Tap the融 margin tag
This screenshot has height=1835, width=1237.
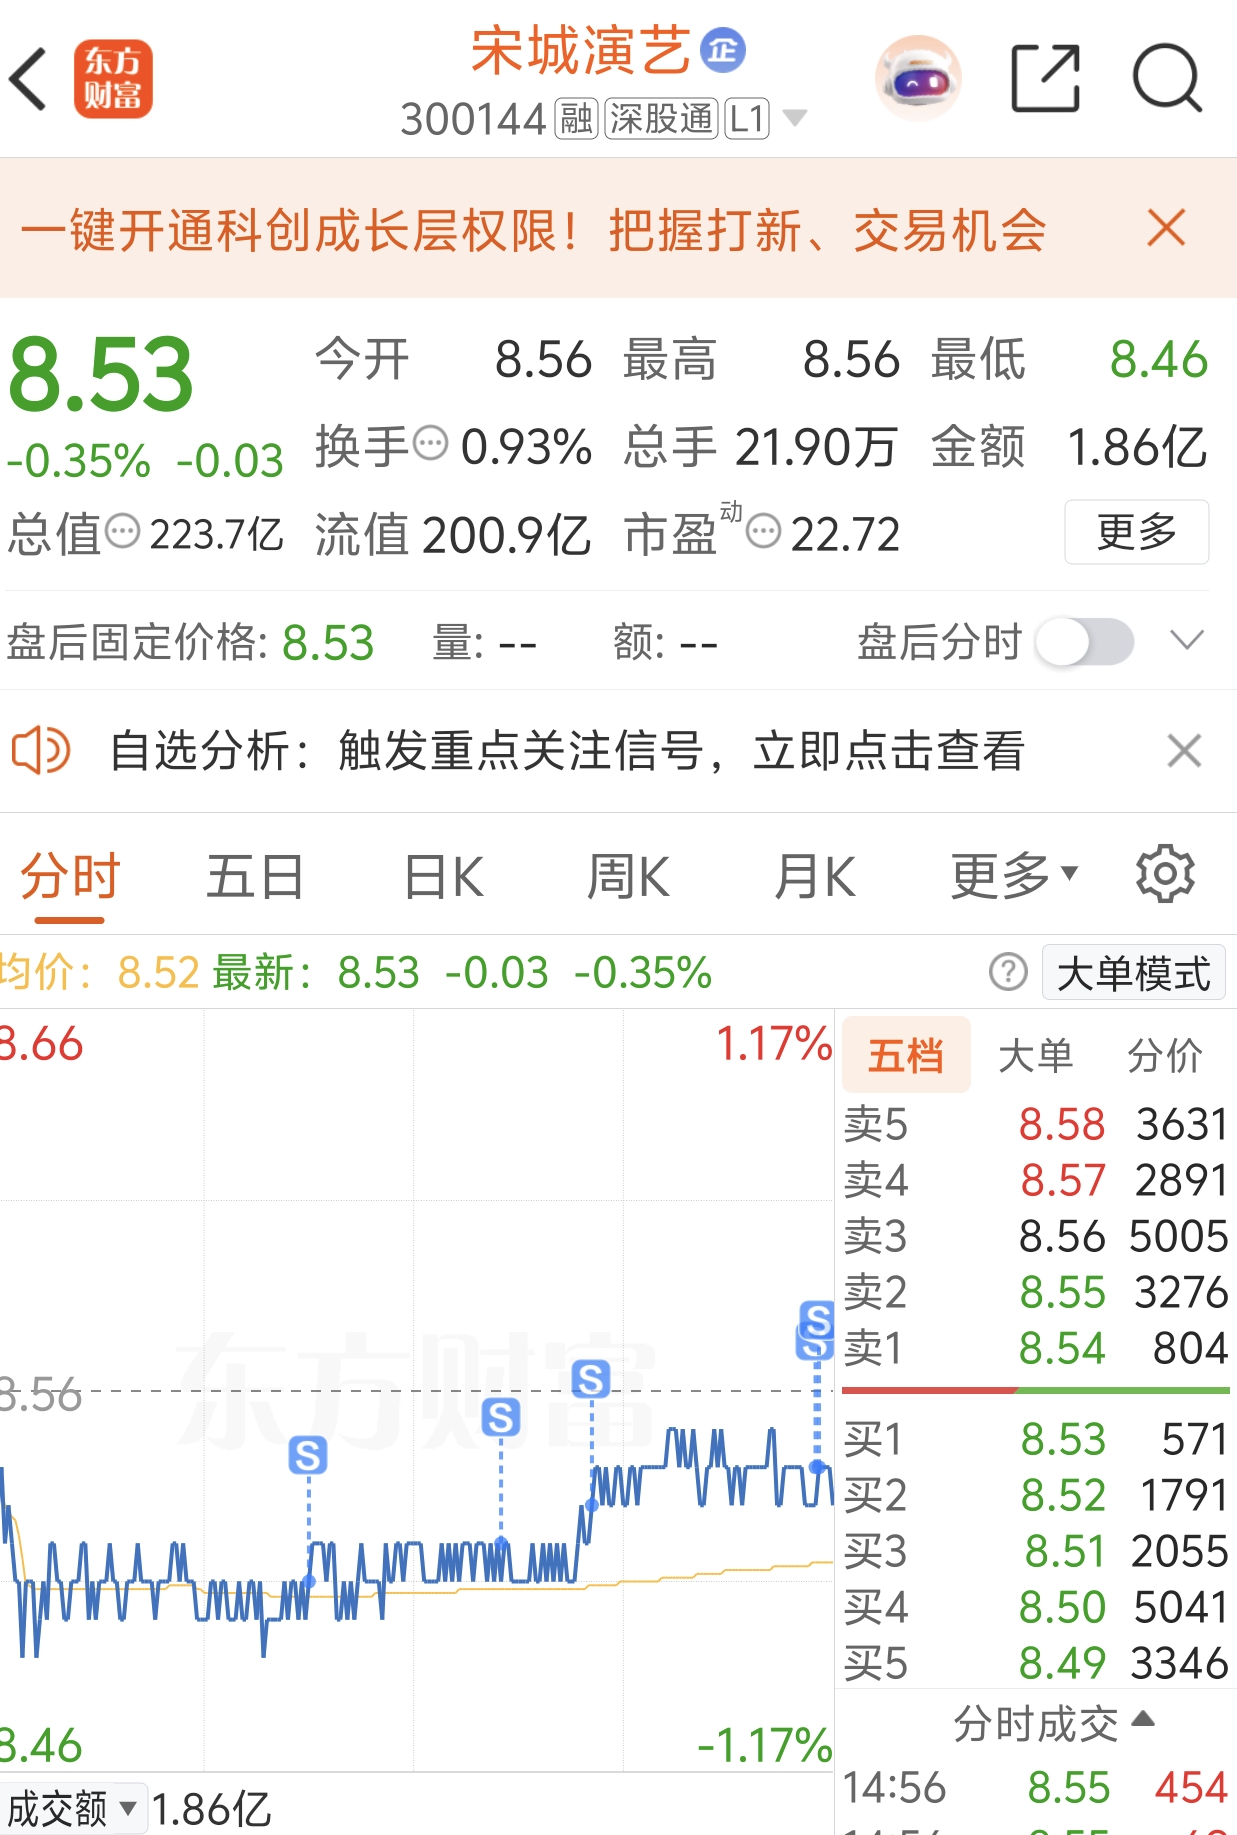pos(576,119)
